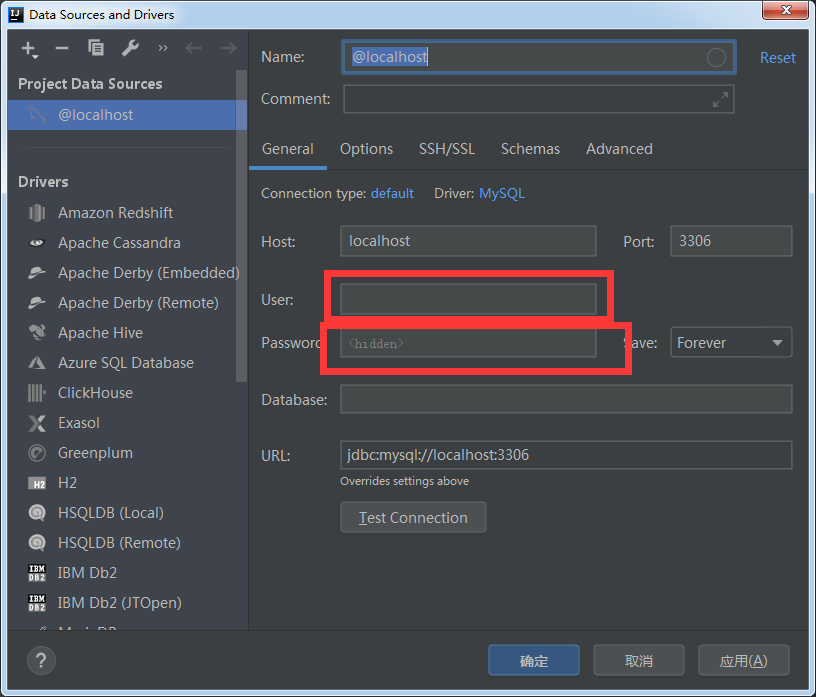Screen dimensions: 816x697
Task: Focus the User input field
Action: coord(468,299)
